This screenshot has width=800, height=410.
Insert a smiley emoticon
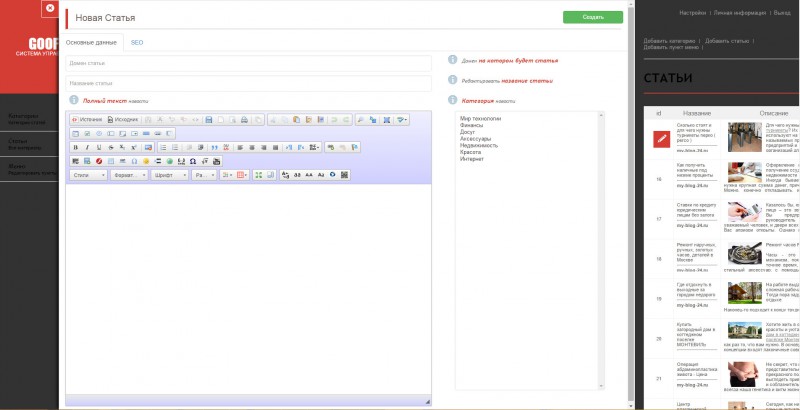[x=146, y=161]
